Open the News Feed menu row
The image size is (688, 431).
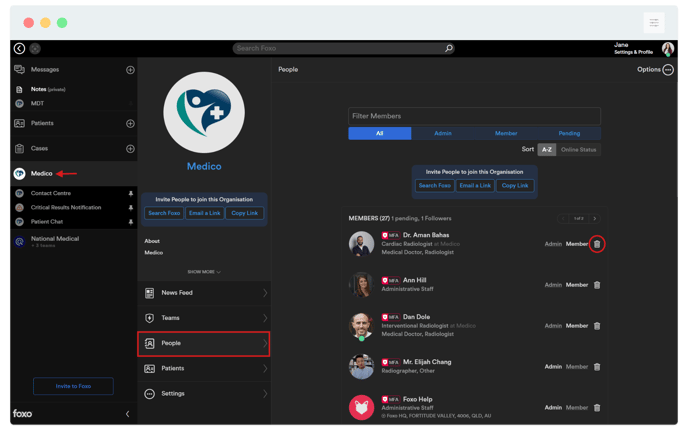pyautogui.click(x=204, y=293)
